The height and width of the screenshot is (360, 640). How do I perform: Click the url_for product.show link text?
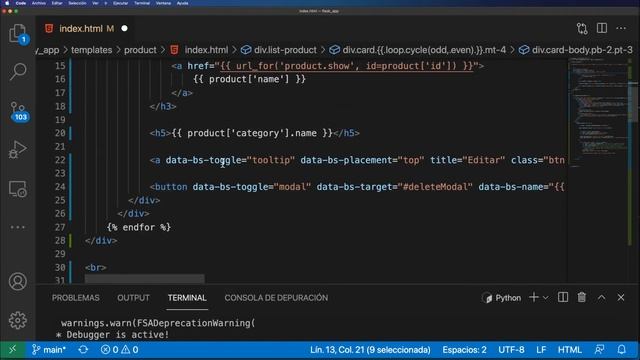pyautogui.click(x=347, y=66)
